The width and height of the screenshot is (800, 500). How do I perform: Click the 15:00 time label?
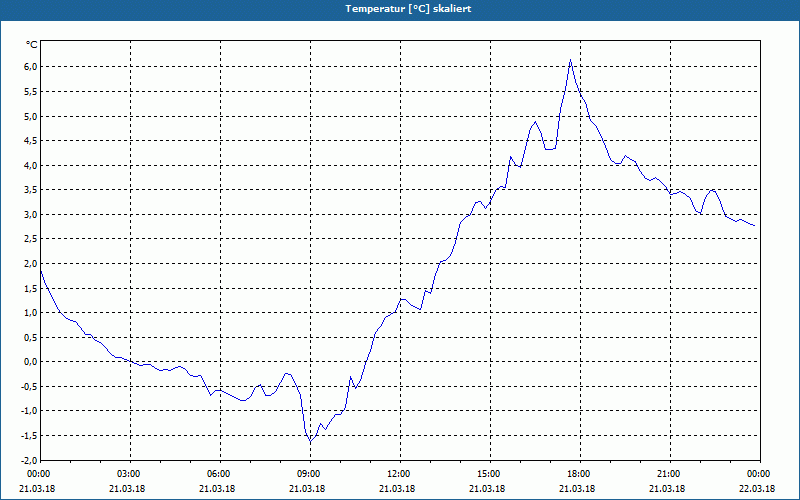(x=490, y=474)
